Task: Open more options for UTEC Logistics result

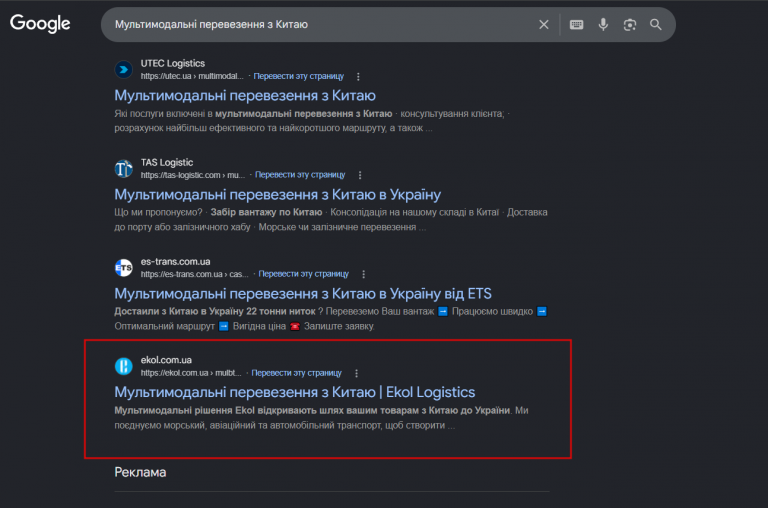Action: 358,76
